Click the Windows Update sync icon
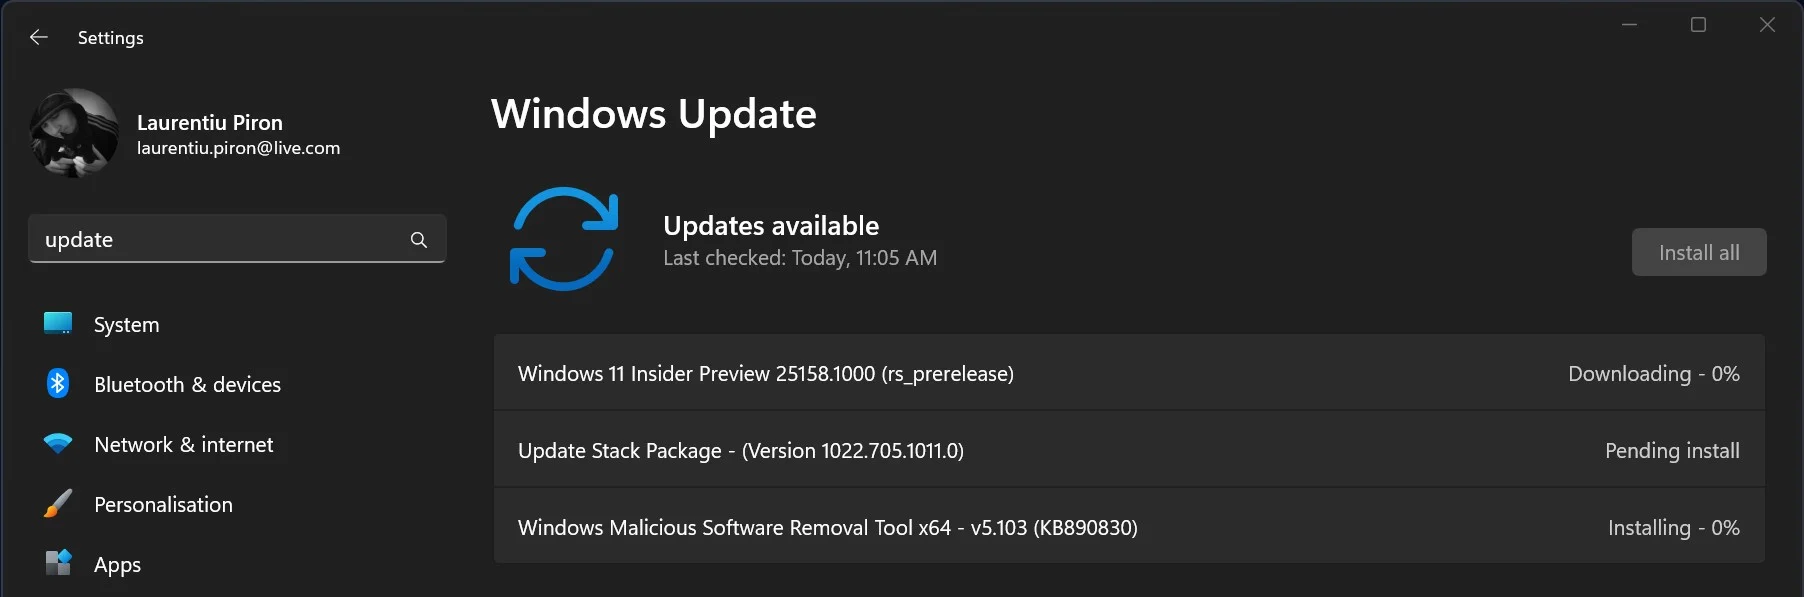The image size is (1804, 597). click(564, 239)
